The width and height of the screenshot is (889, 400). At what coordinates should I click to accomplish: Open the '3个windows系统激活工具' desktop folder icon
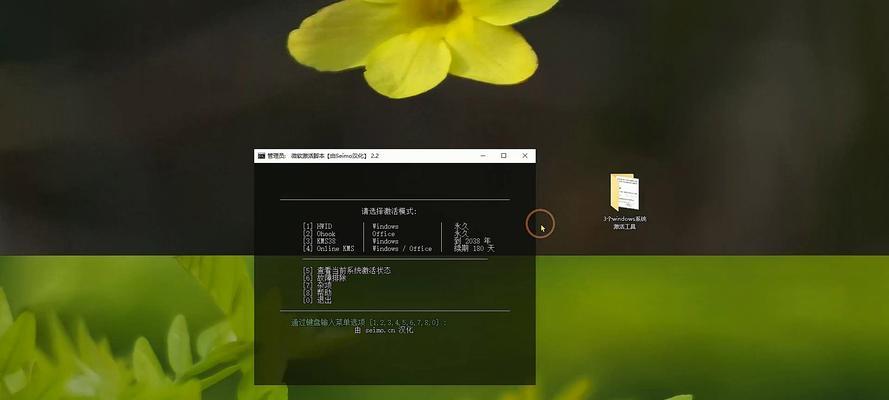[624, 193]
